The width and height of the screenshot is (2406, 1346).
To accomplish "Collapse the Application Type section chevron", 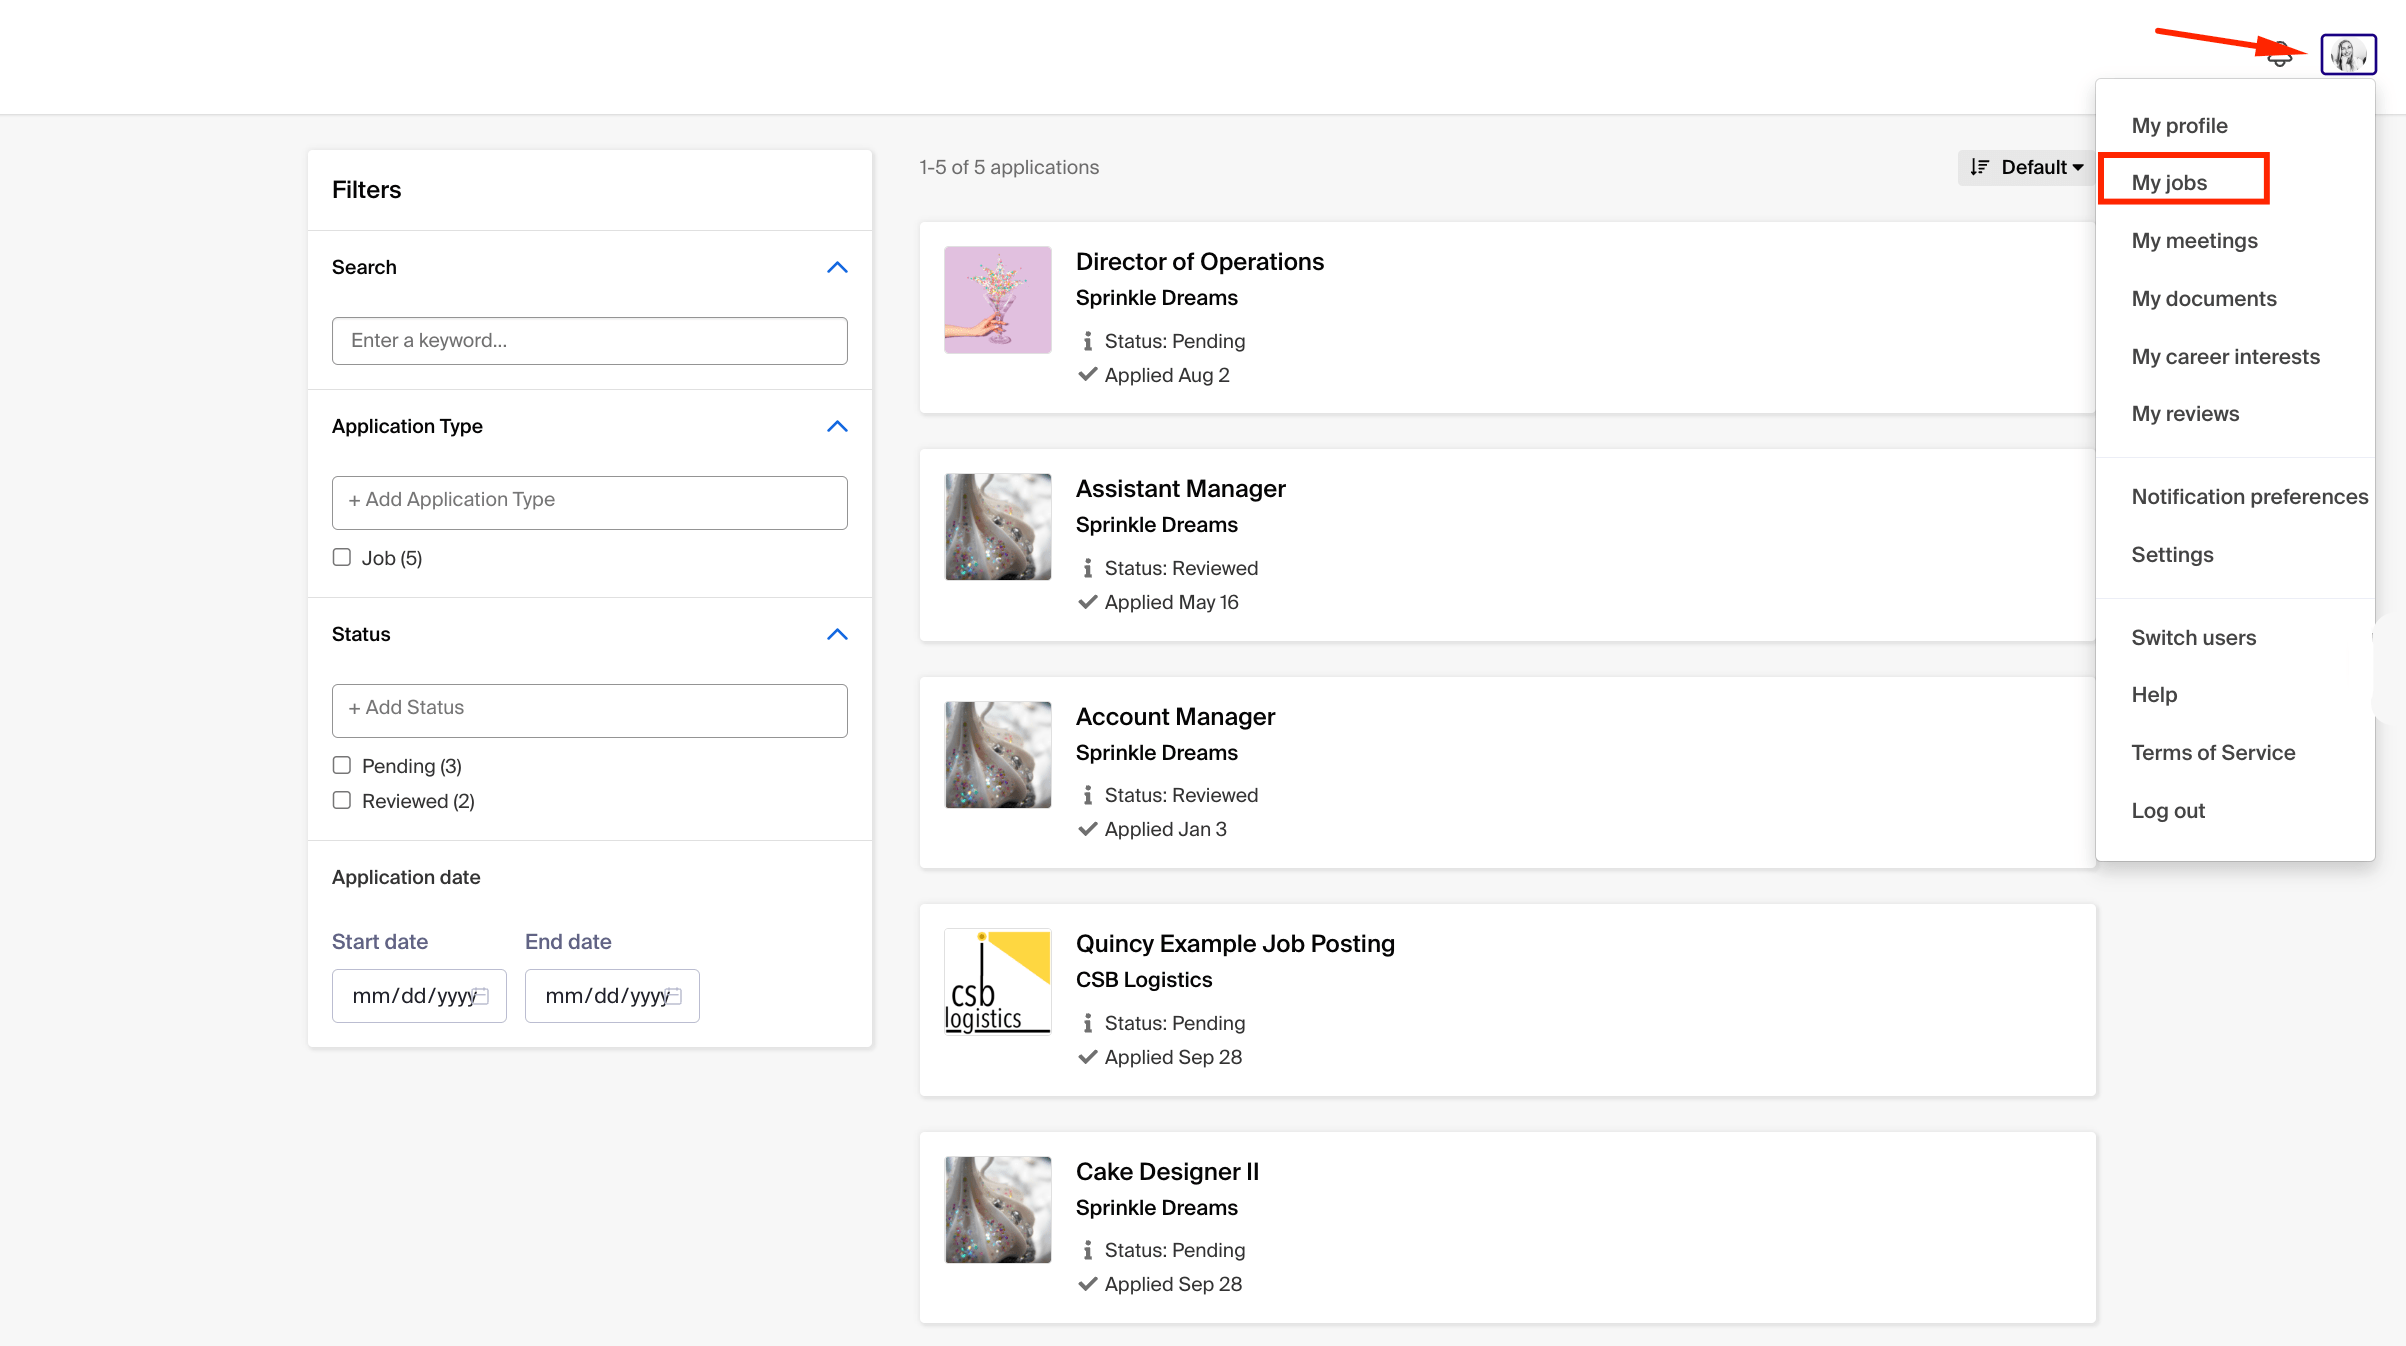I will pos(837,426).
